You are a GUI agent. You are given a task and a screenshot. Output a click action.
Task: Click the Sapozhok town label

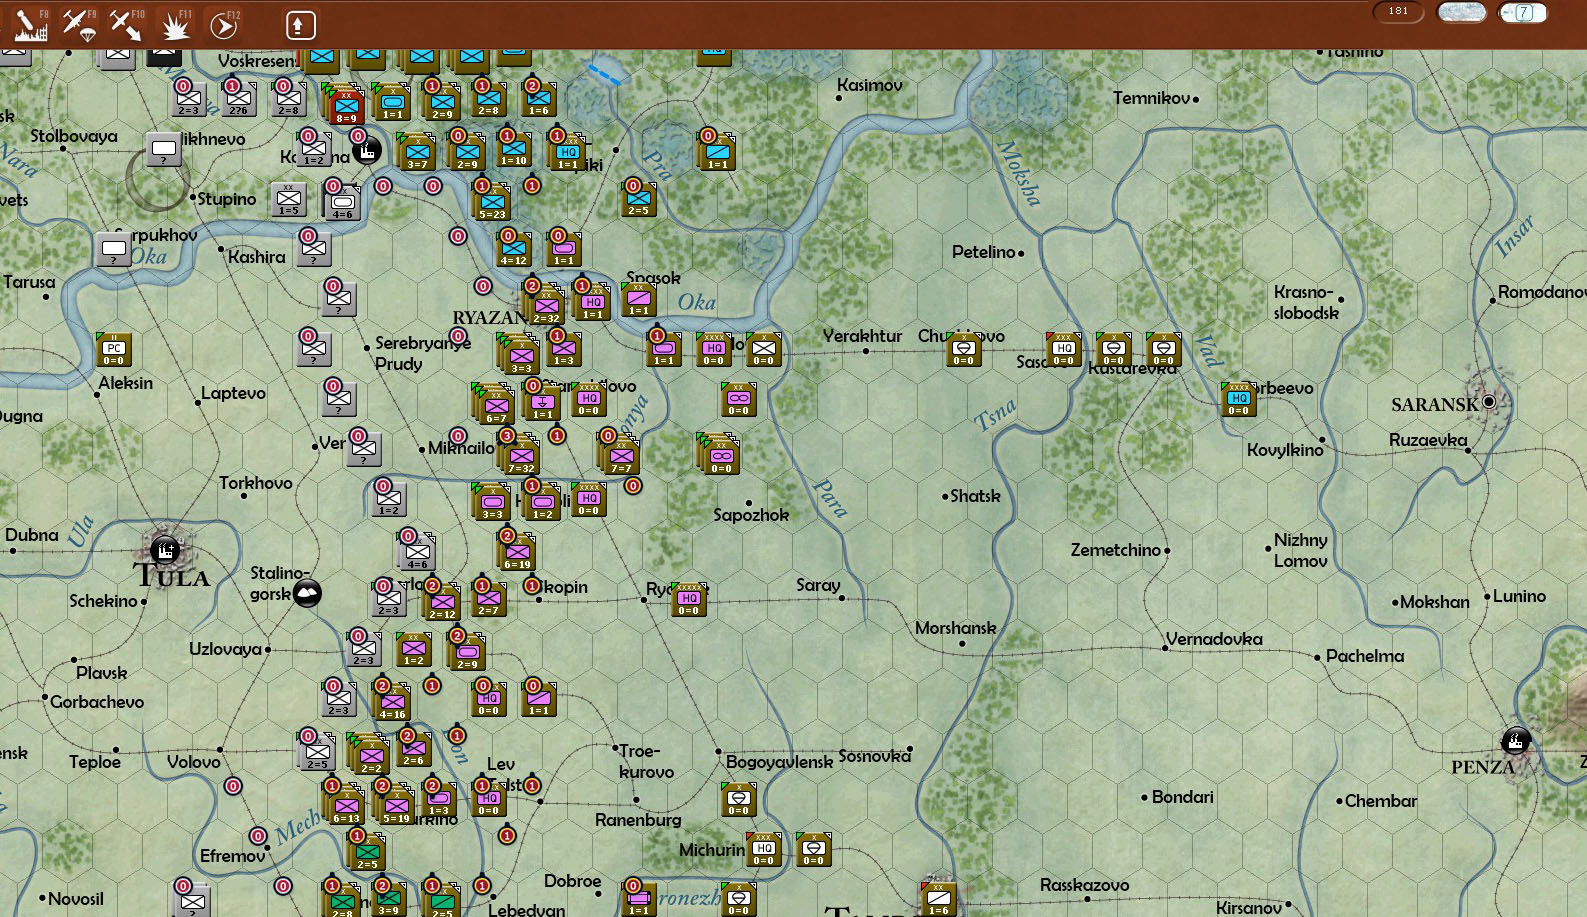coord(751,515)
